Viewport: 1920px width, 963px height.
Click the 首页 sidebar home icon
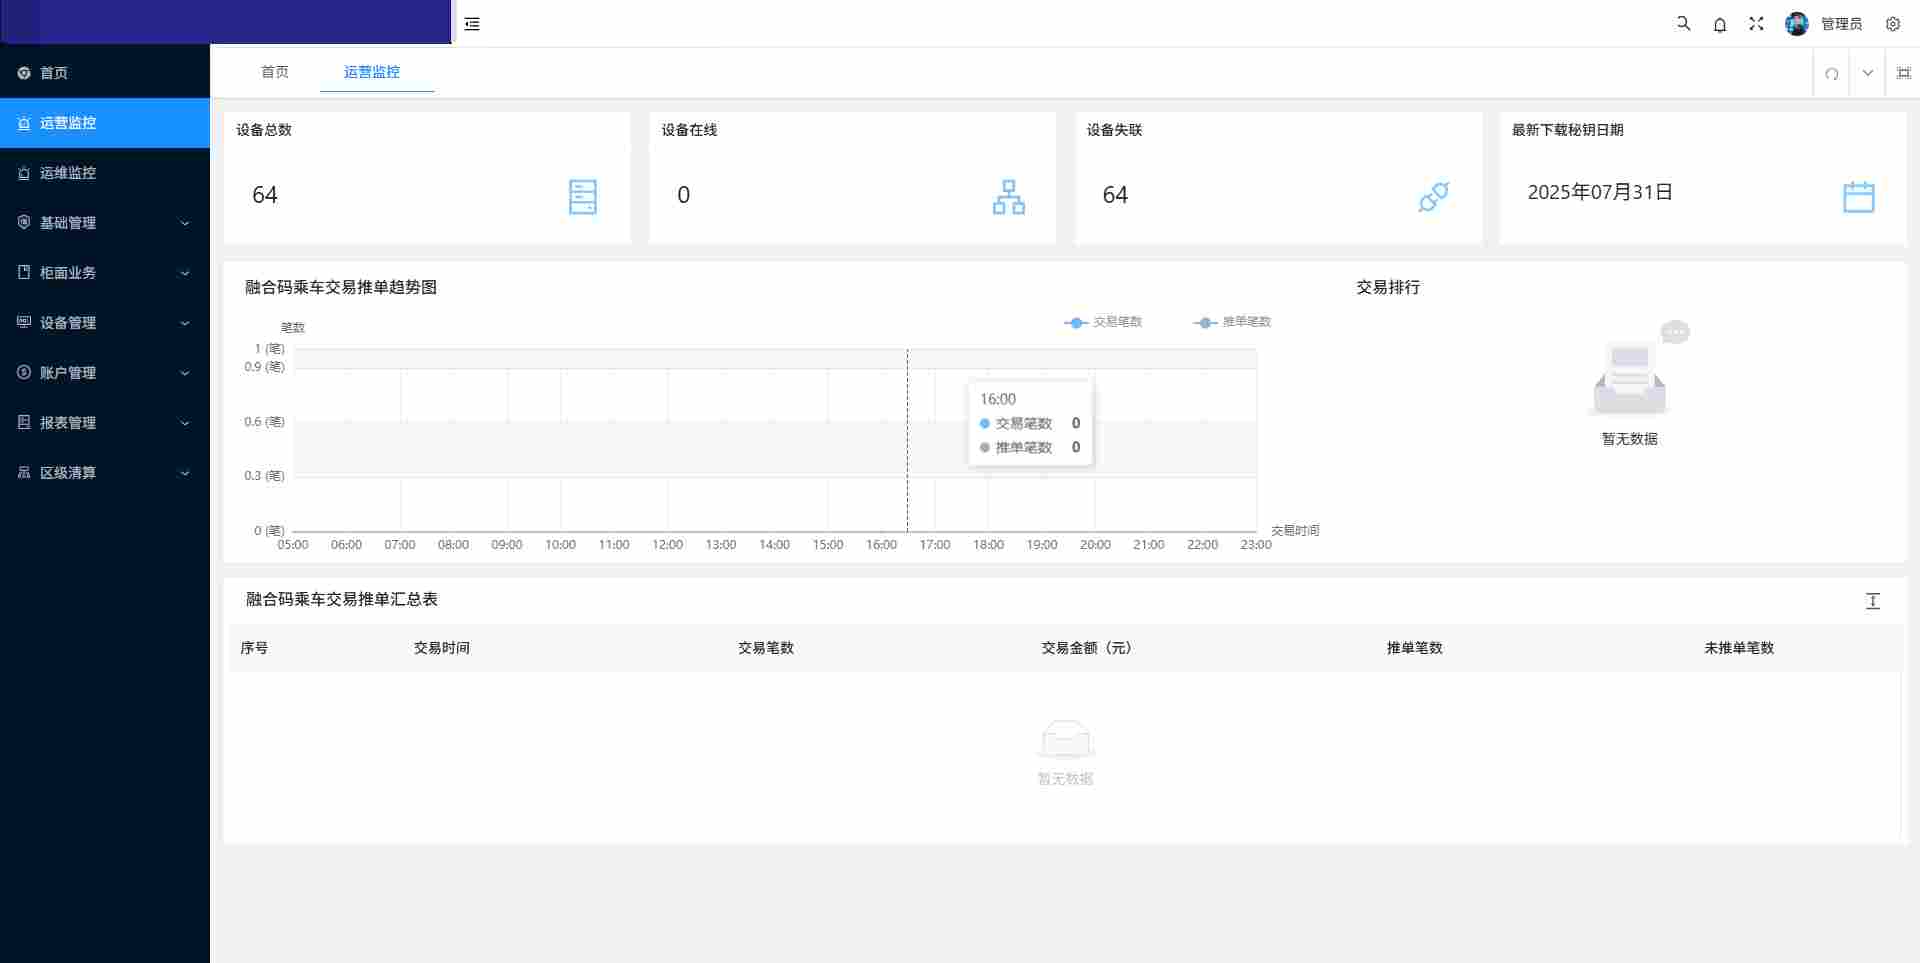click(24, 73)
